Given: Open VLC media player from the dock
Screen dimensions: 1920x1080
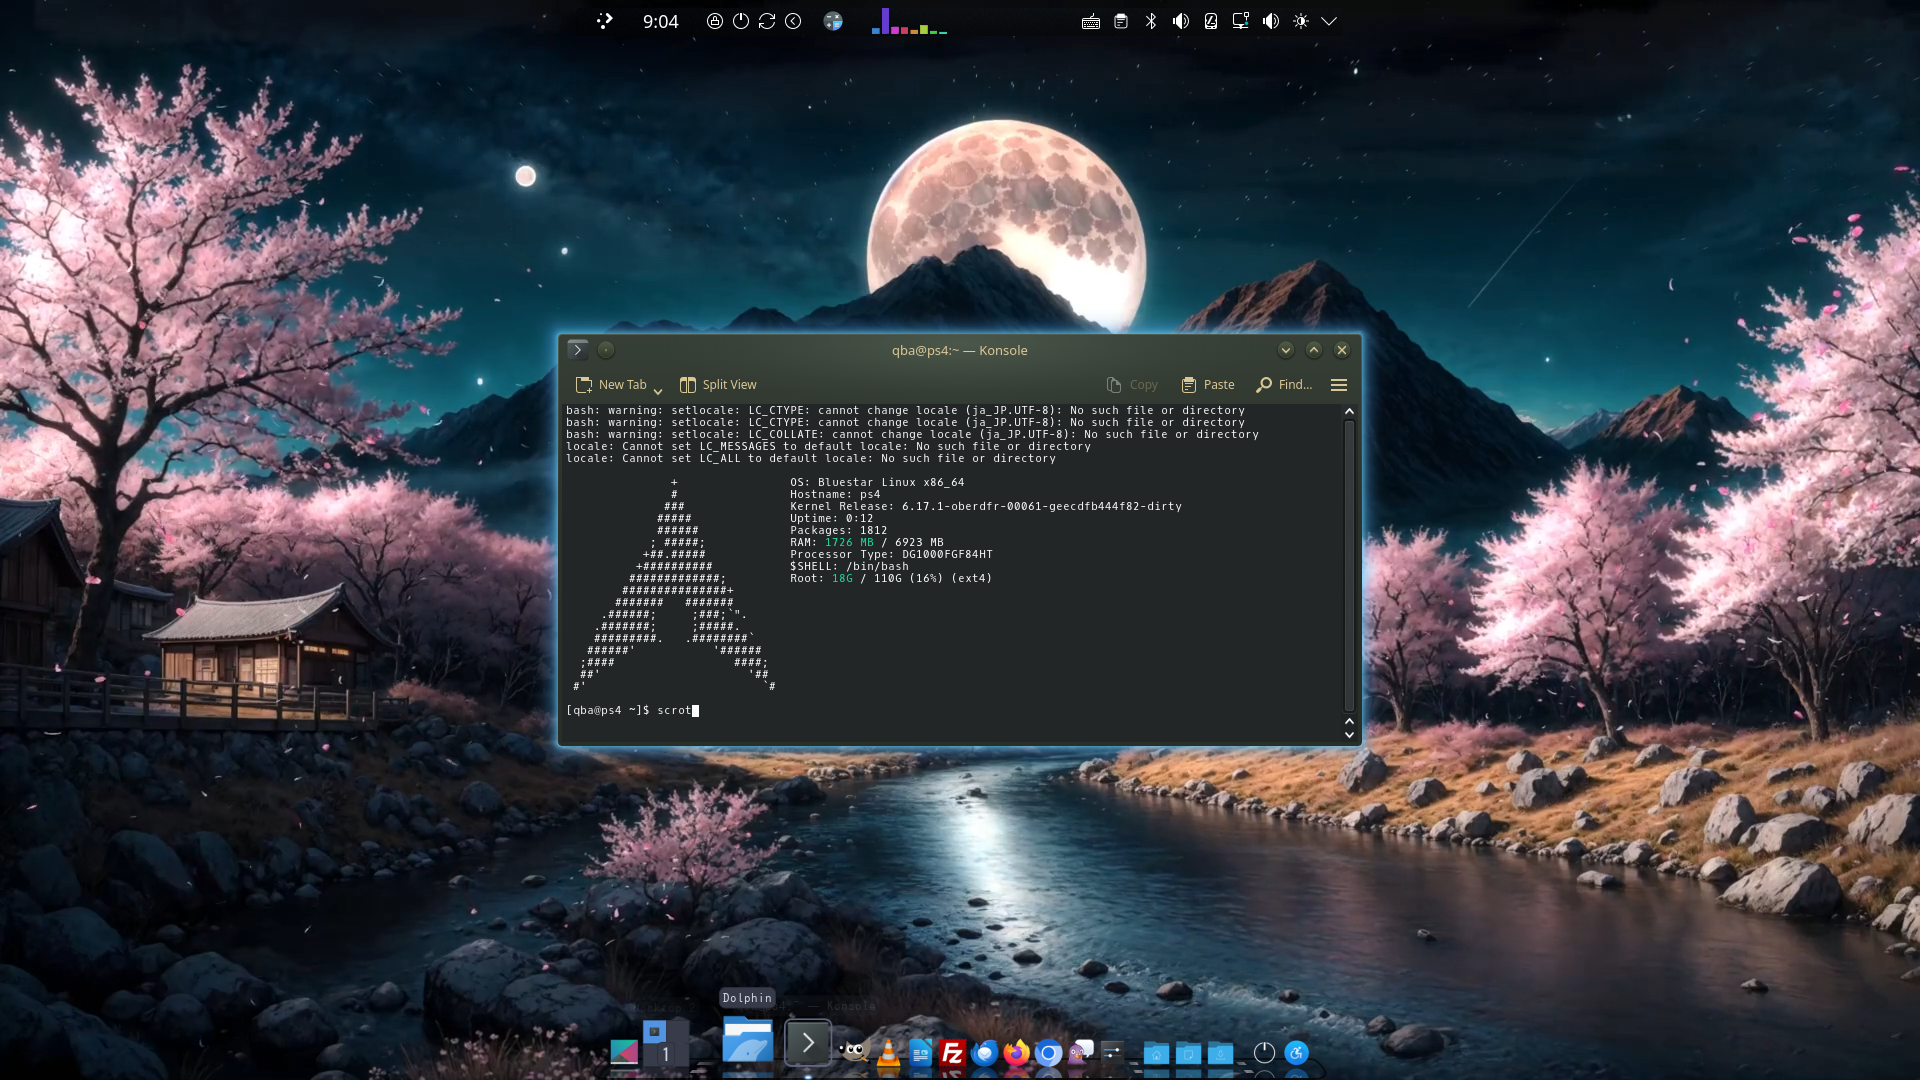Looking at the screenshot, I should tap(888, 1053).
